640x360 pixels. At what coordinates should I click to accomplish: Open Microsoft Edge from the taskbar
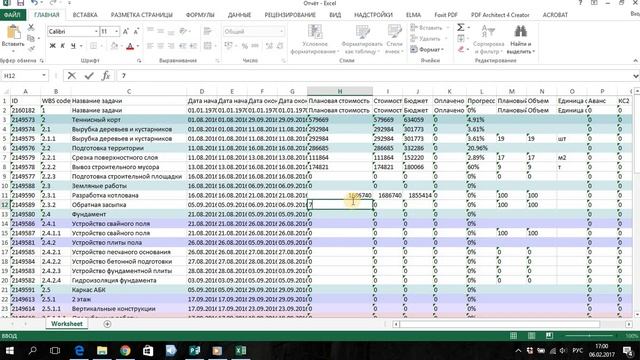[79, 351]
